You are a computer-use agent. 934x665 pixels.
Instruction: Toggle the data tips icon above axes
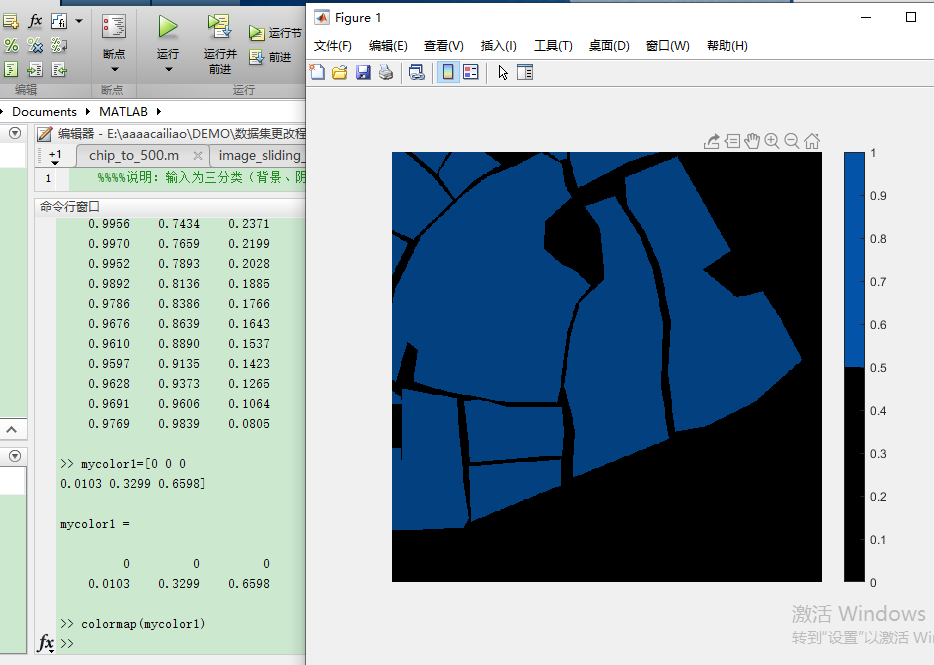(732, 141)
